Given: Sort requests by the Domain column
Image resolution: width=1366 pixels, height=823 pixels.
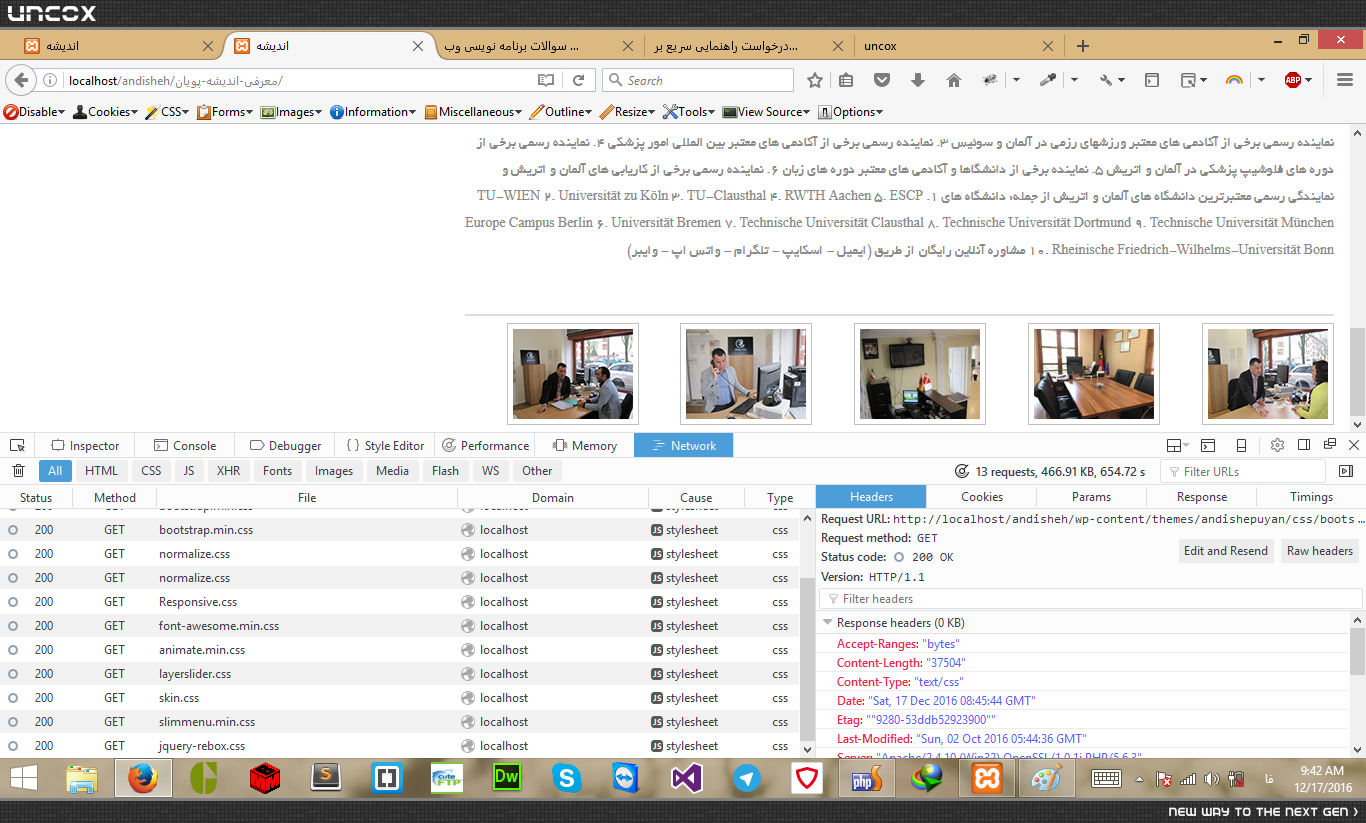Looking at the screenshot, I should [553, 497].
